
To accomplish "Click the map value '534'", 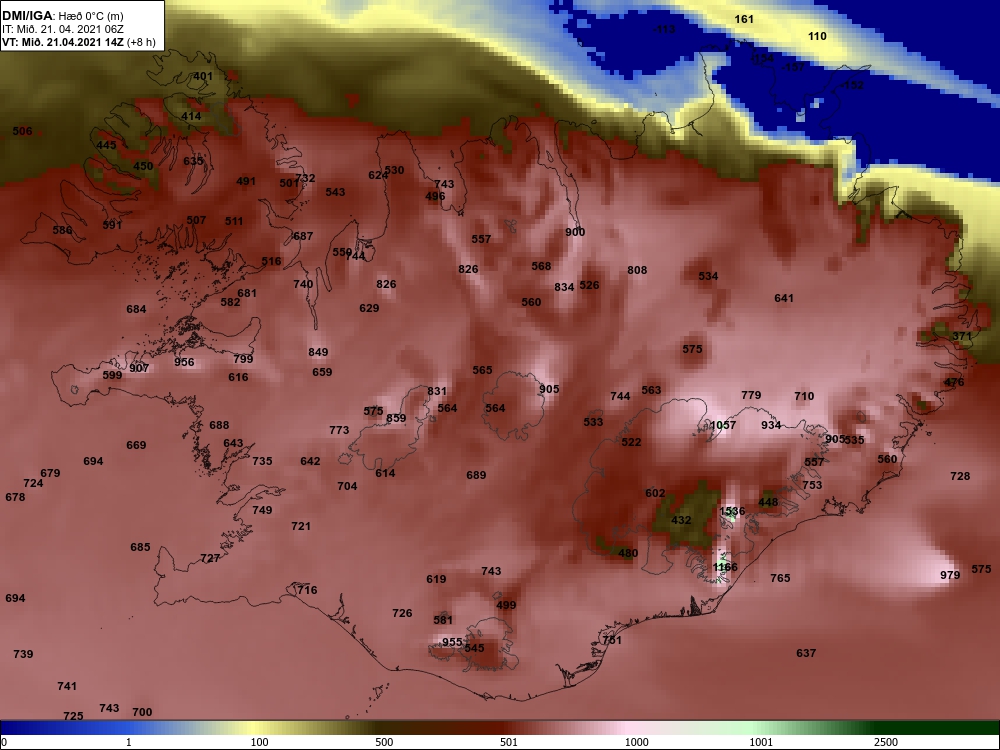I will point(708,276).
